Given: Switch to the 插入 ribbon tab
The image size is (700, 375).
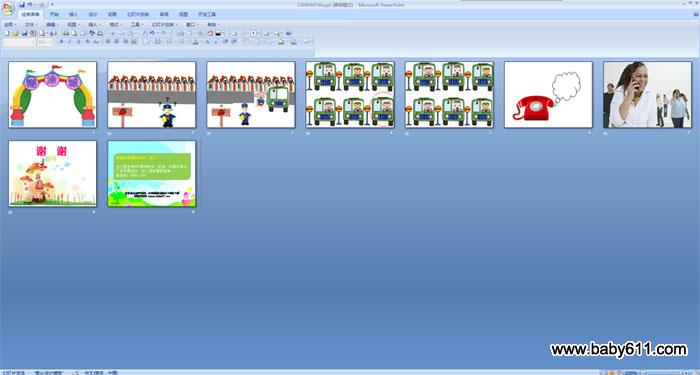Looking at the screenshot, I should 74,14.
